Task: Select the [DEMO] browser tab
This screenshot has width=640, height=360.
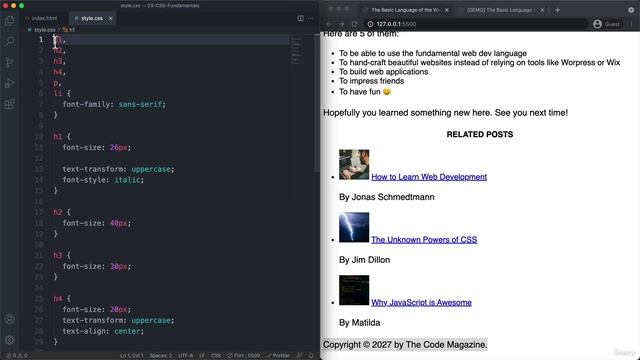Action: tap(500, 10)
